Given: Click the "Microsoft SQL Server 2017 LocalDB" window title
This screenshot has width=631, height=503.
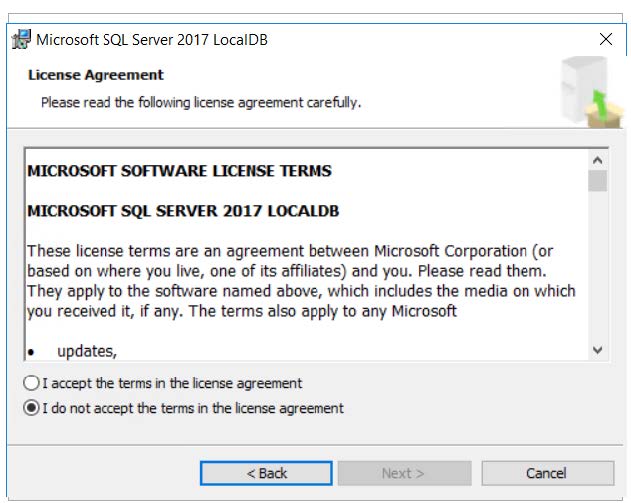Looking at the screenshot, I should pyautogui.click(x=152, y=41).
